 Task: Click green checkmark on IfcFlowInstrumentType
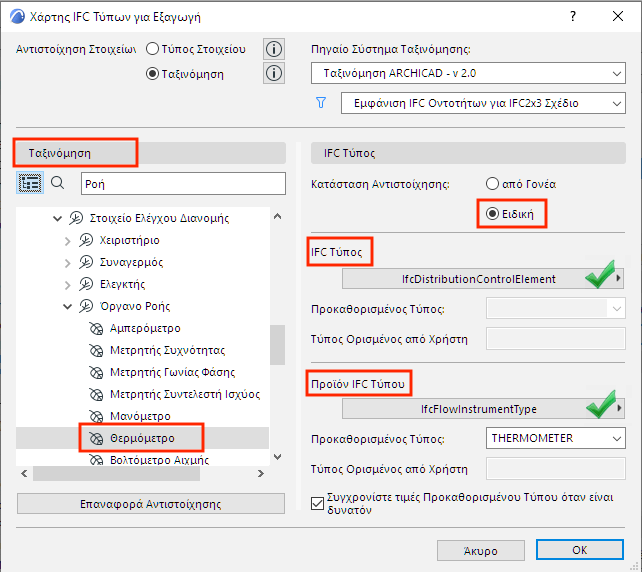[601, 405]
